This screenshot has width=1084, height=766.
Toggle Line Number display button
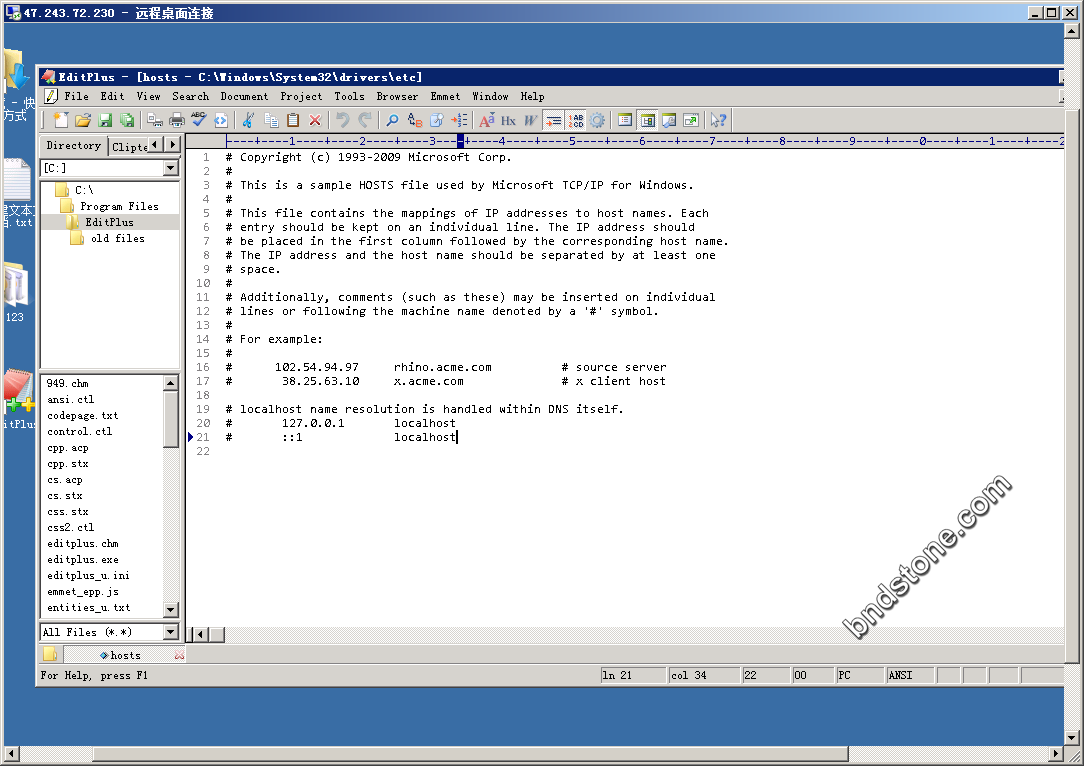coord(575,120)
